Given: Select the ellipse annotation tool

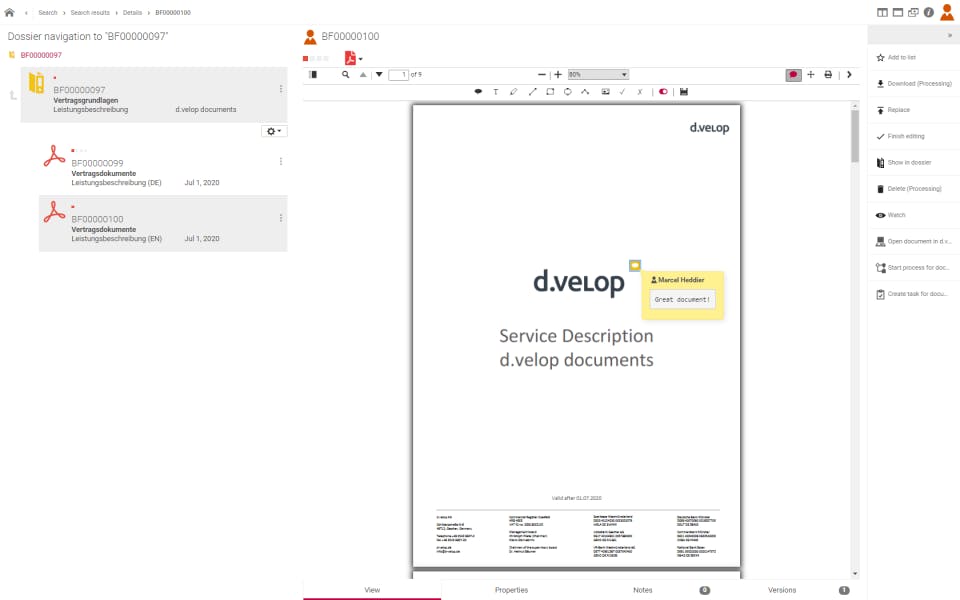Looking at the screenshot, I should pos(568,91).
